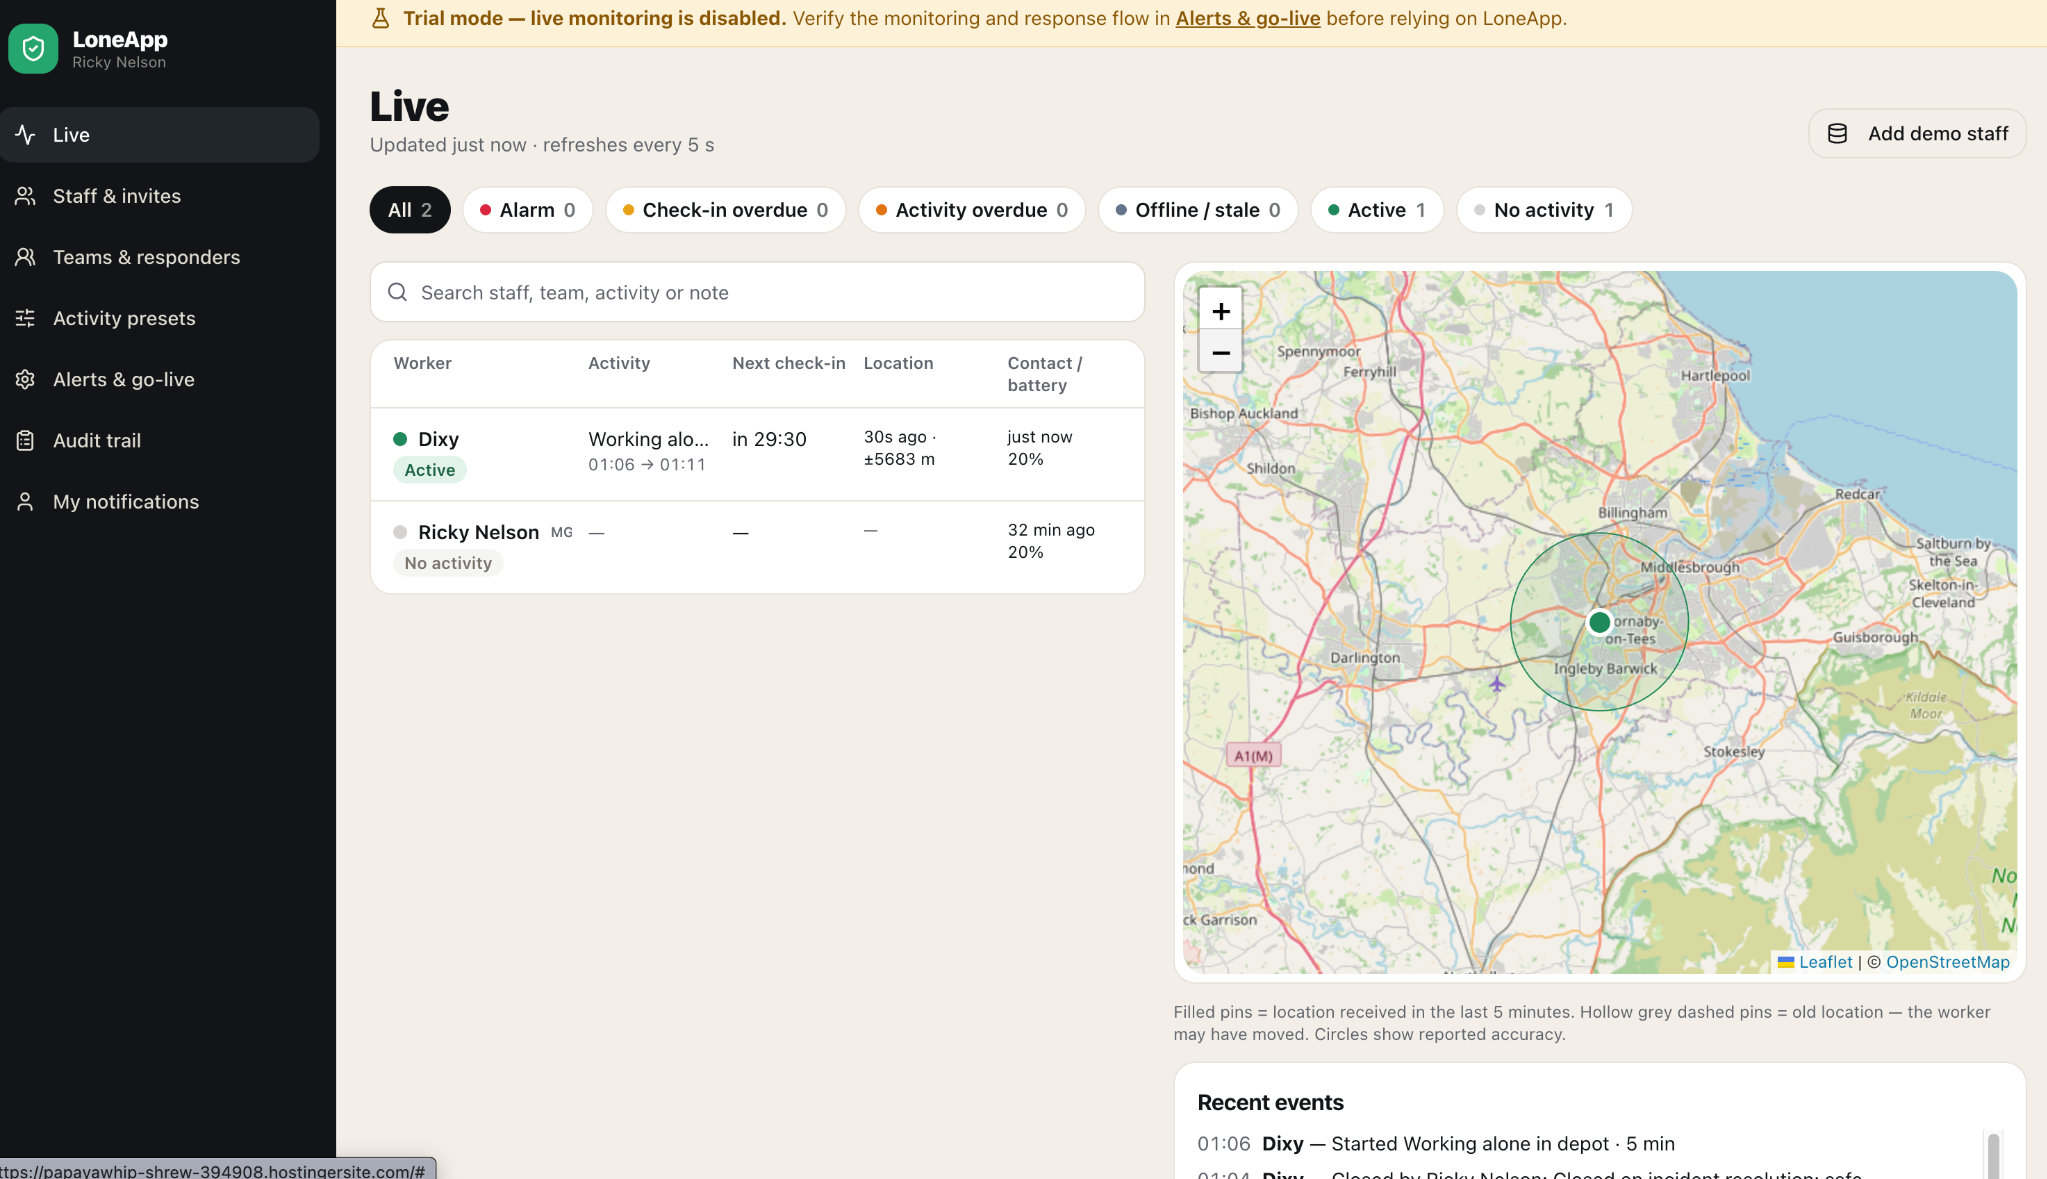Screen dimensions: 2047x1179
Task: Click the ±5683 m location cell
Action: pos(899,459)
